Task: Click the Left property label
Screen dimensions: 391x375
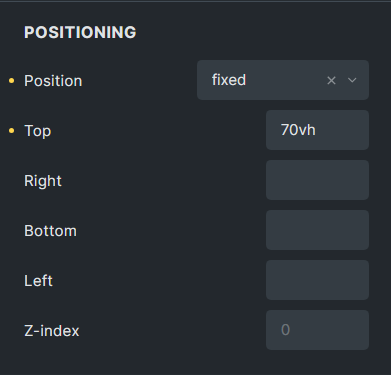Action: click(38, 281)
